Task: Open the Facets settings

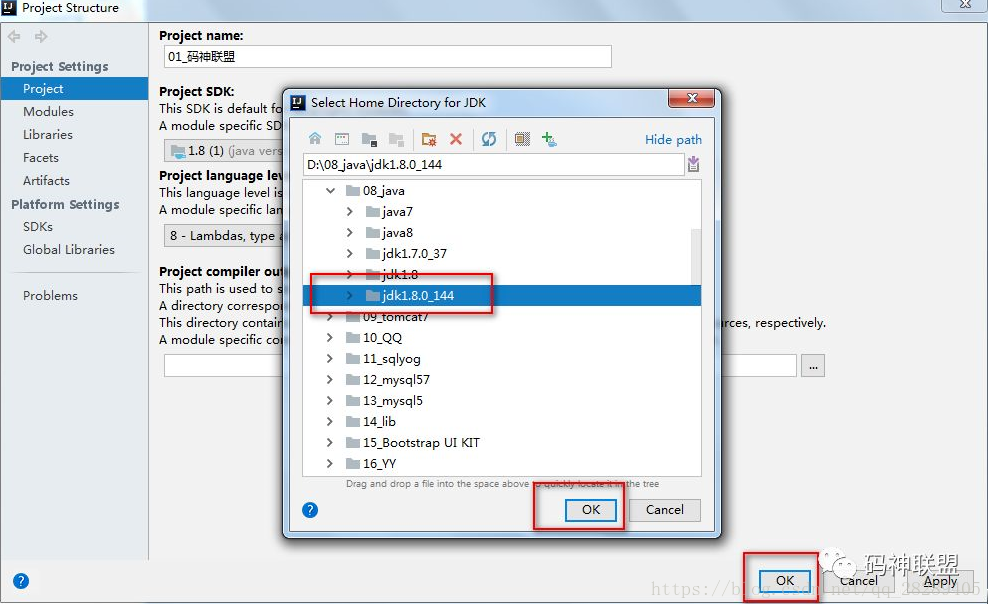Action: coord(41,157)
